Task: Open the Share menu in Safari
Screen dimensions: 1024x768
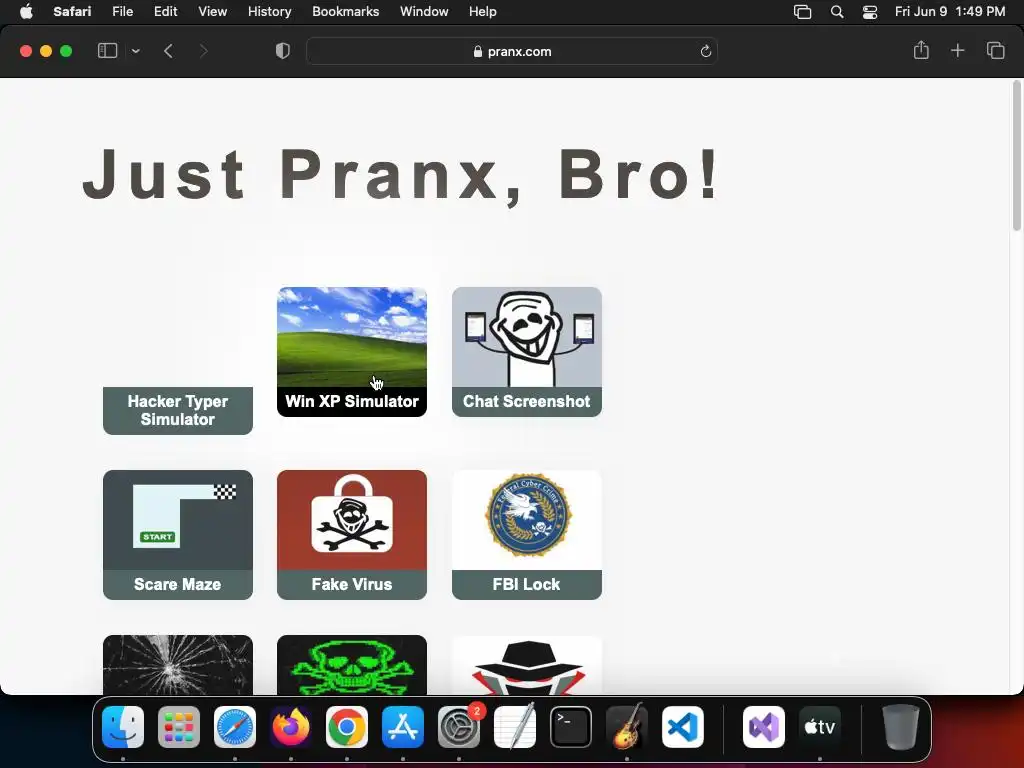Action: click(x=921, y=50)
